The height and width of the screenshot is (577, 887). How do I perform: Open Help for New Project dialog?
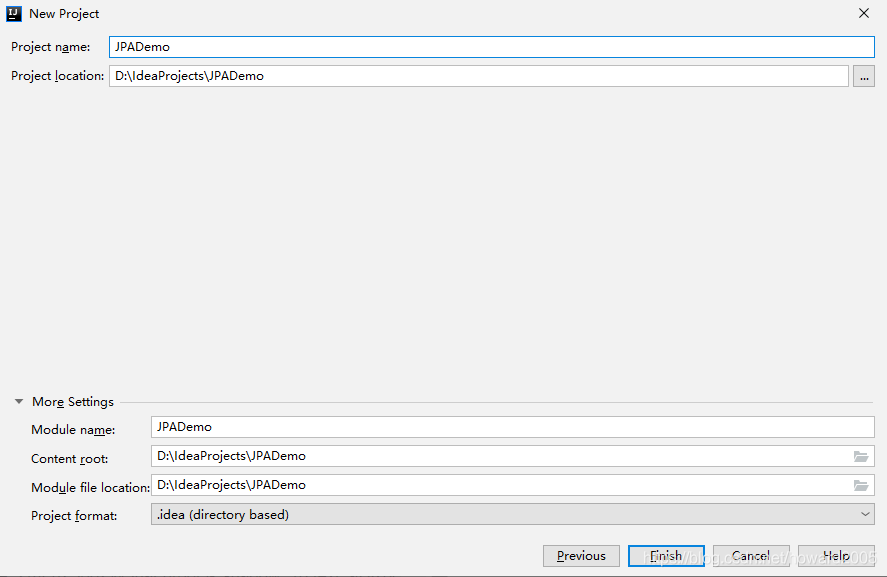pos(836,556)
